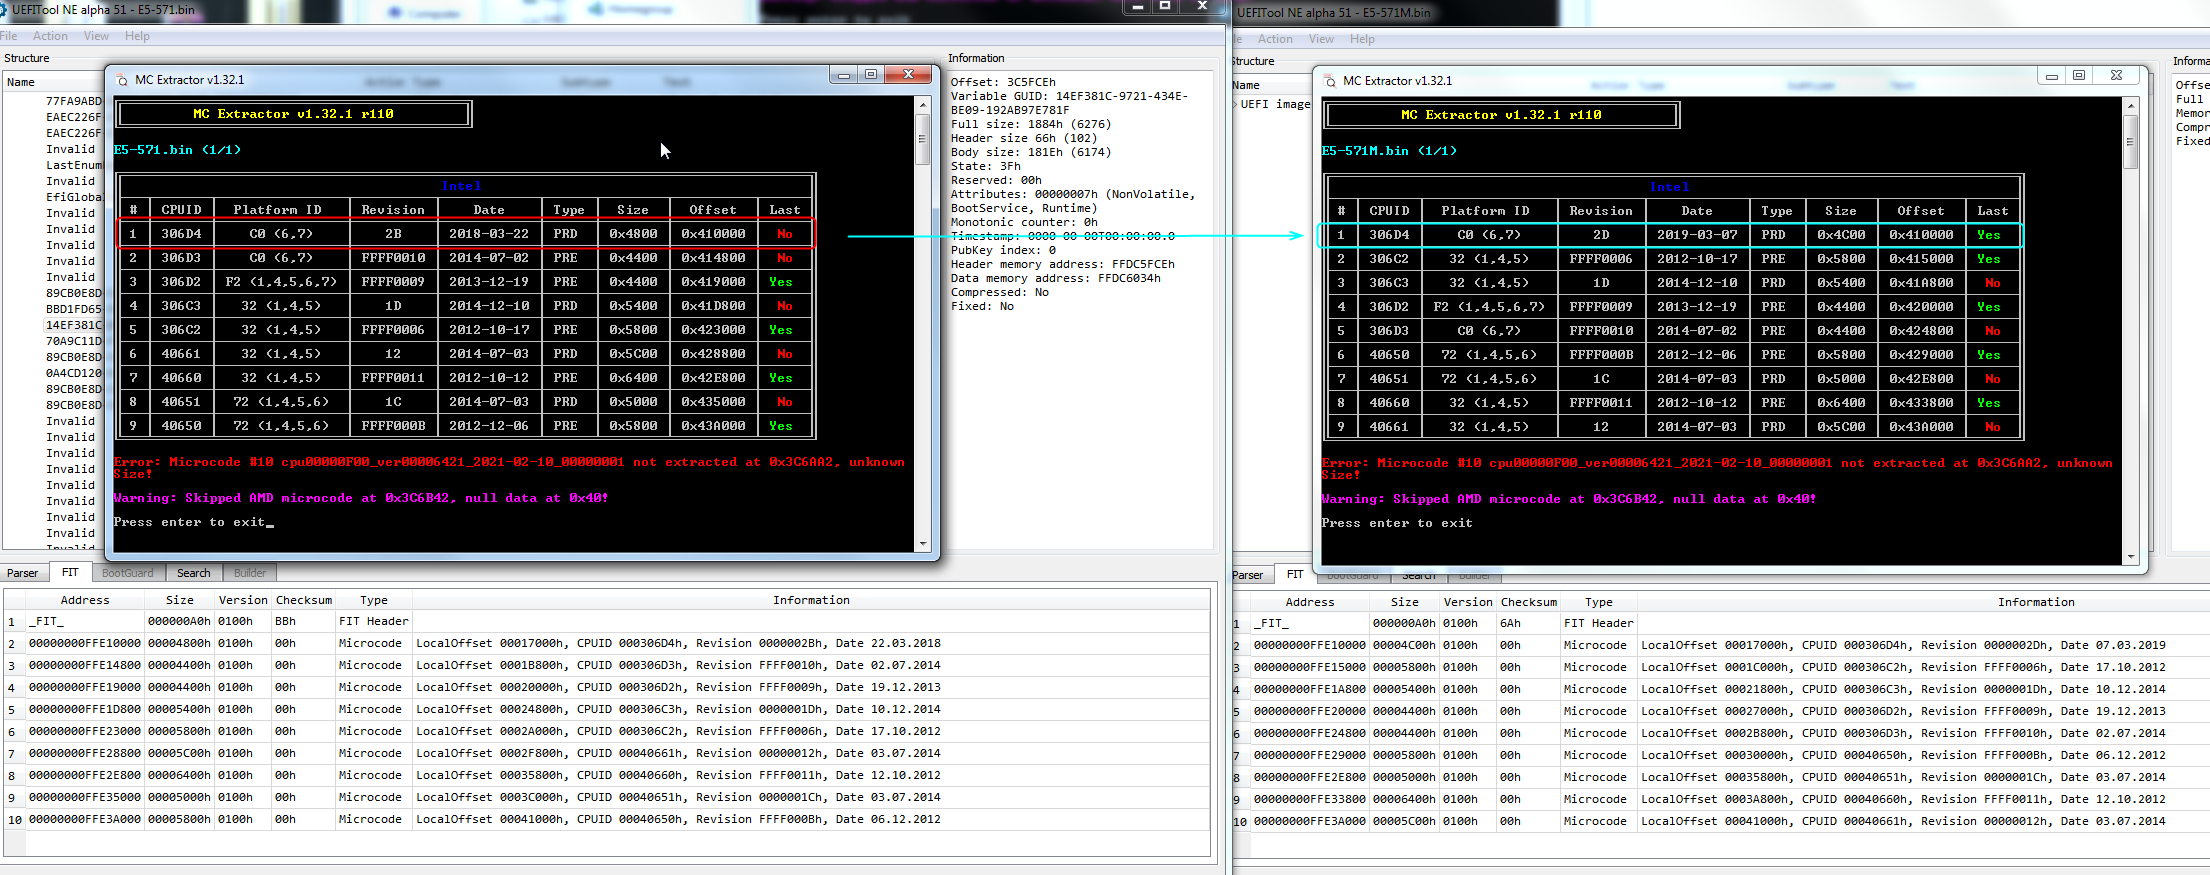Click Address column header in right FIT table
The image size is (2210, 875).
1310,602
